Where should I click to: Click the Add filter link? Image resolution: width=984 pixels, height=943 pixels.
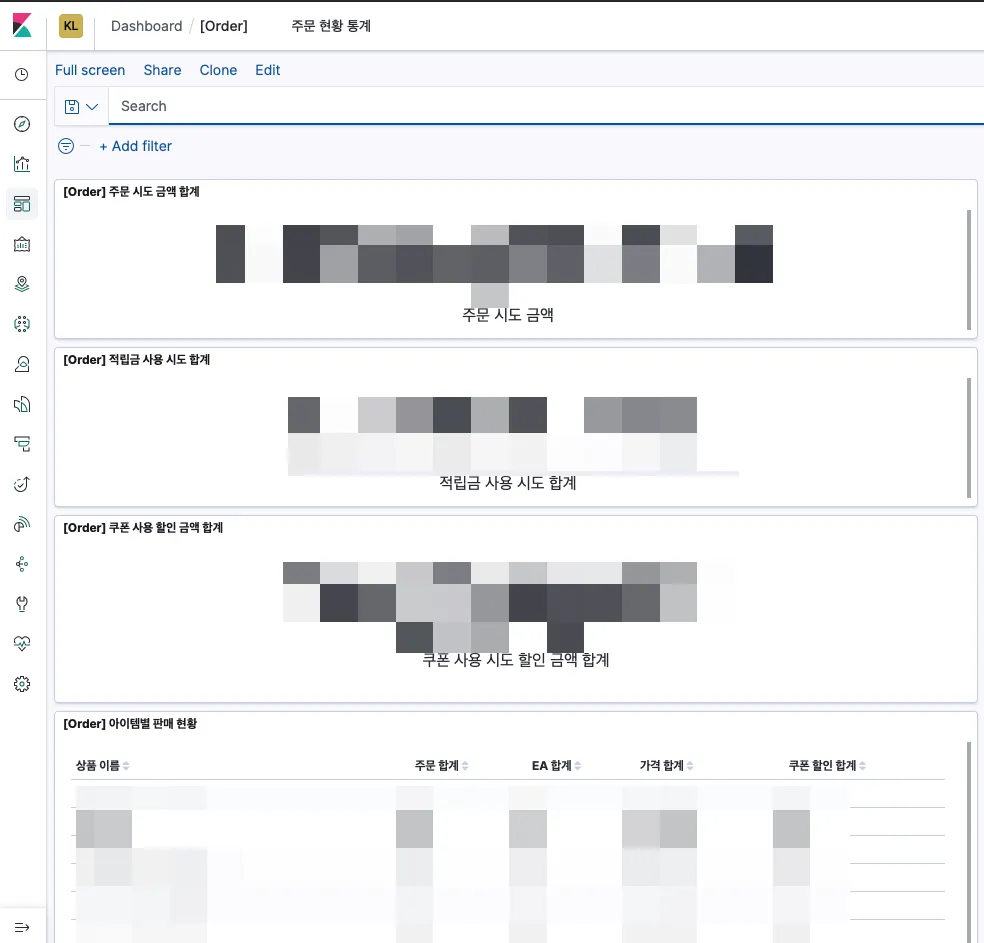tap(135, 146)
